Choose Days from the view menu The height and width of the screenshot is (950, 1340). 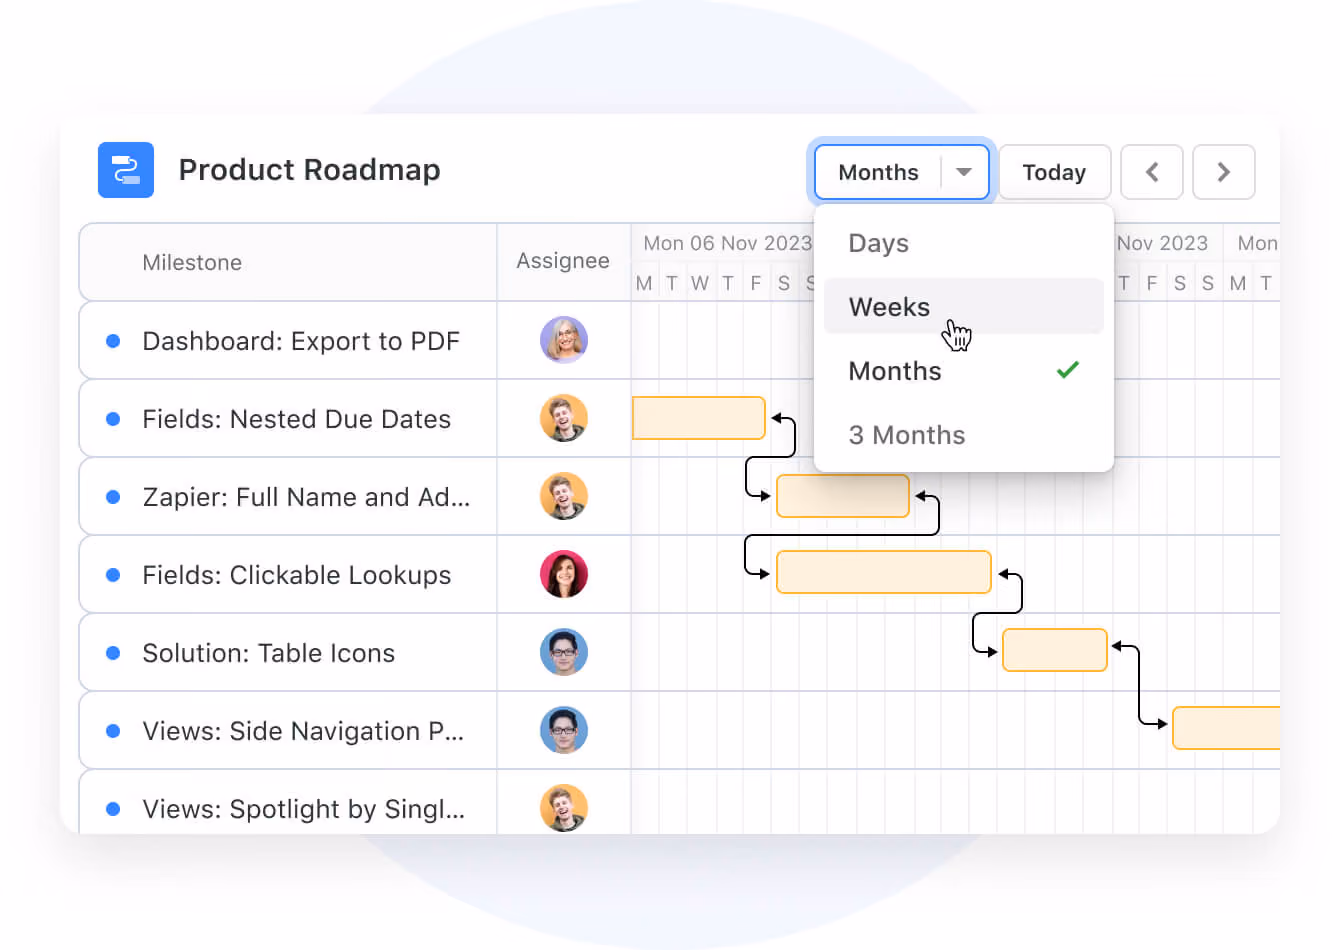tap(964, 243)
